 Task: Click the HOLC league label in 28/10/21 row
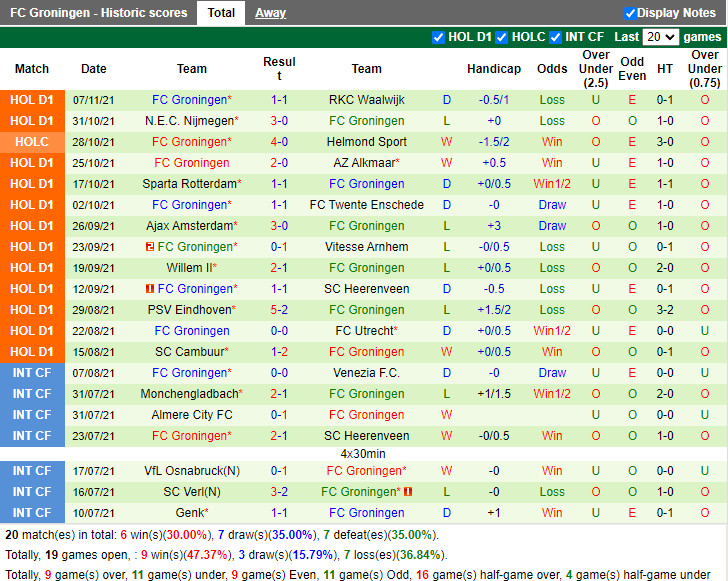[x=32, y=142]
